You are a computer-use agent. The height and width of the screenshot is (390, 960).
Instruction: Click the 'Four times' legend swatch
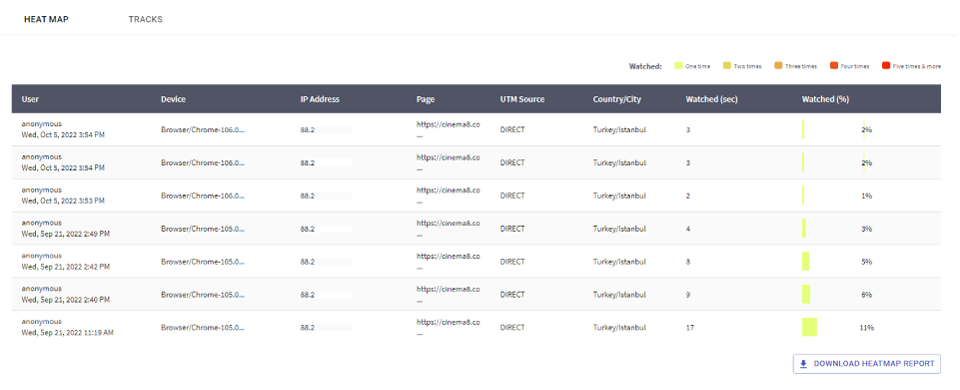(x=833, y=66)
